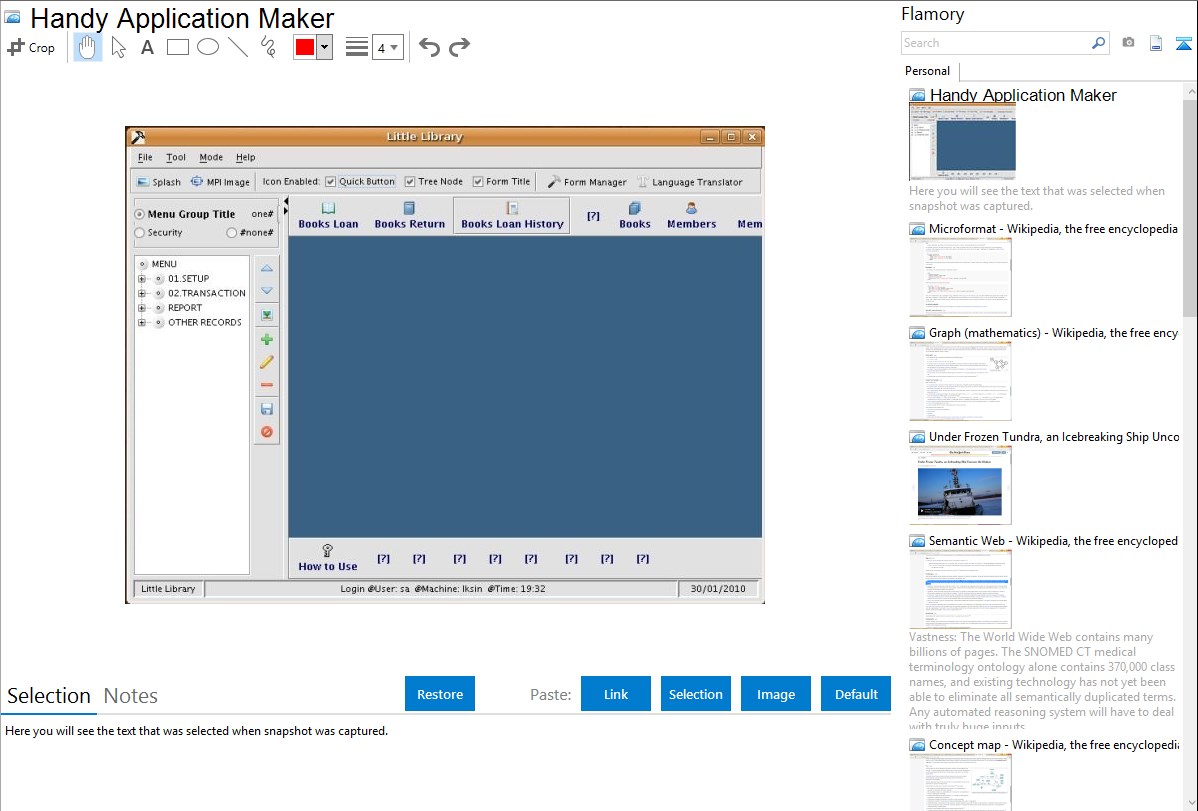Click the blue icon right of the document icon

coord(1183,43)
